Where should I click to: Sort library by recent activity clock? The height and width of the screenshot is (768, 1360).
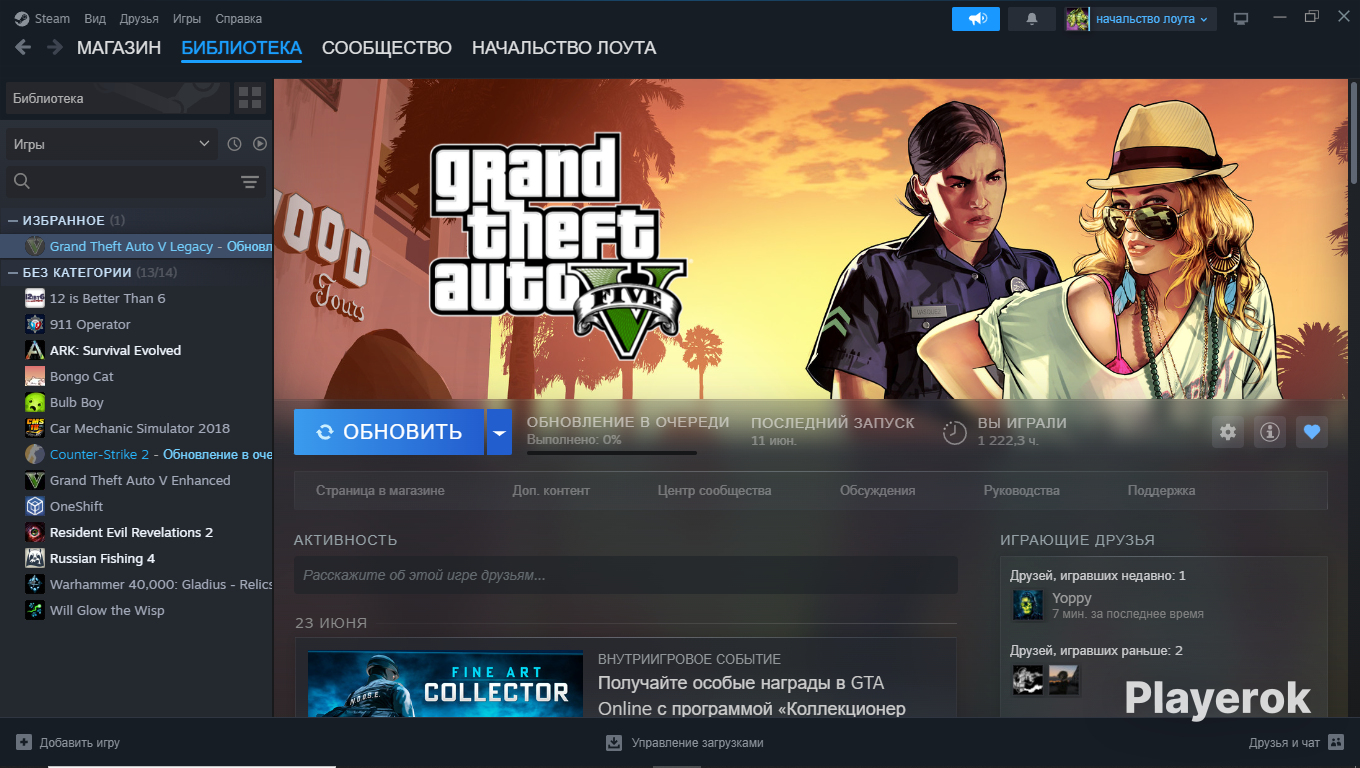tap(234, 144)
